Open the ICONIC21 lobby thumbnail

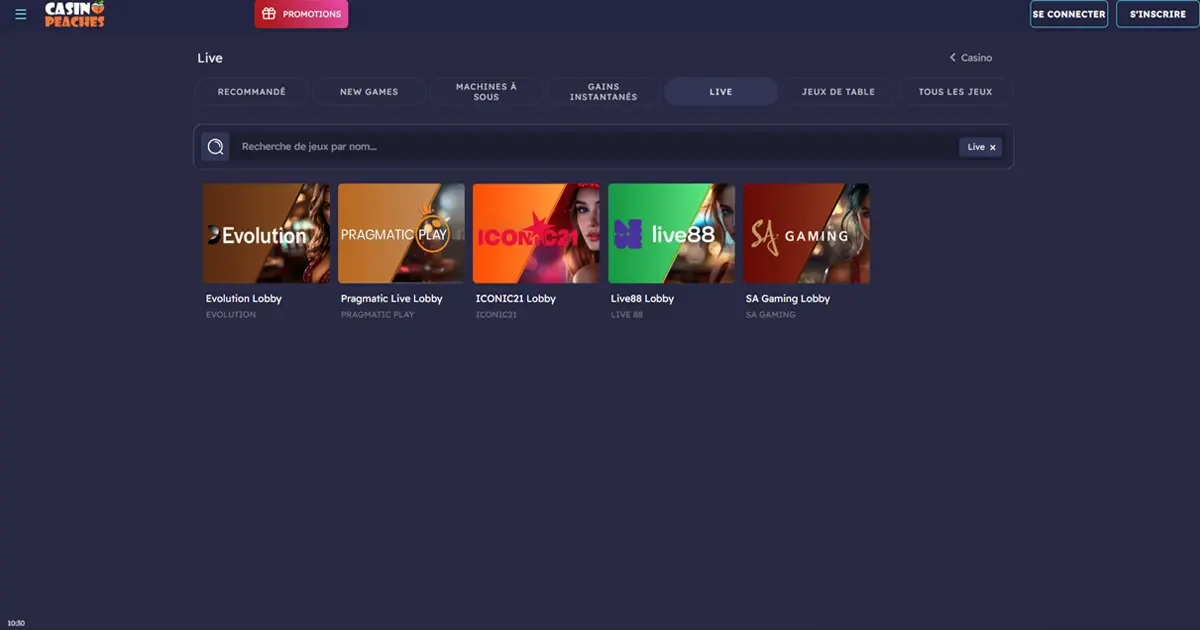pyautogui.click(x=536, y=233)
